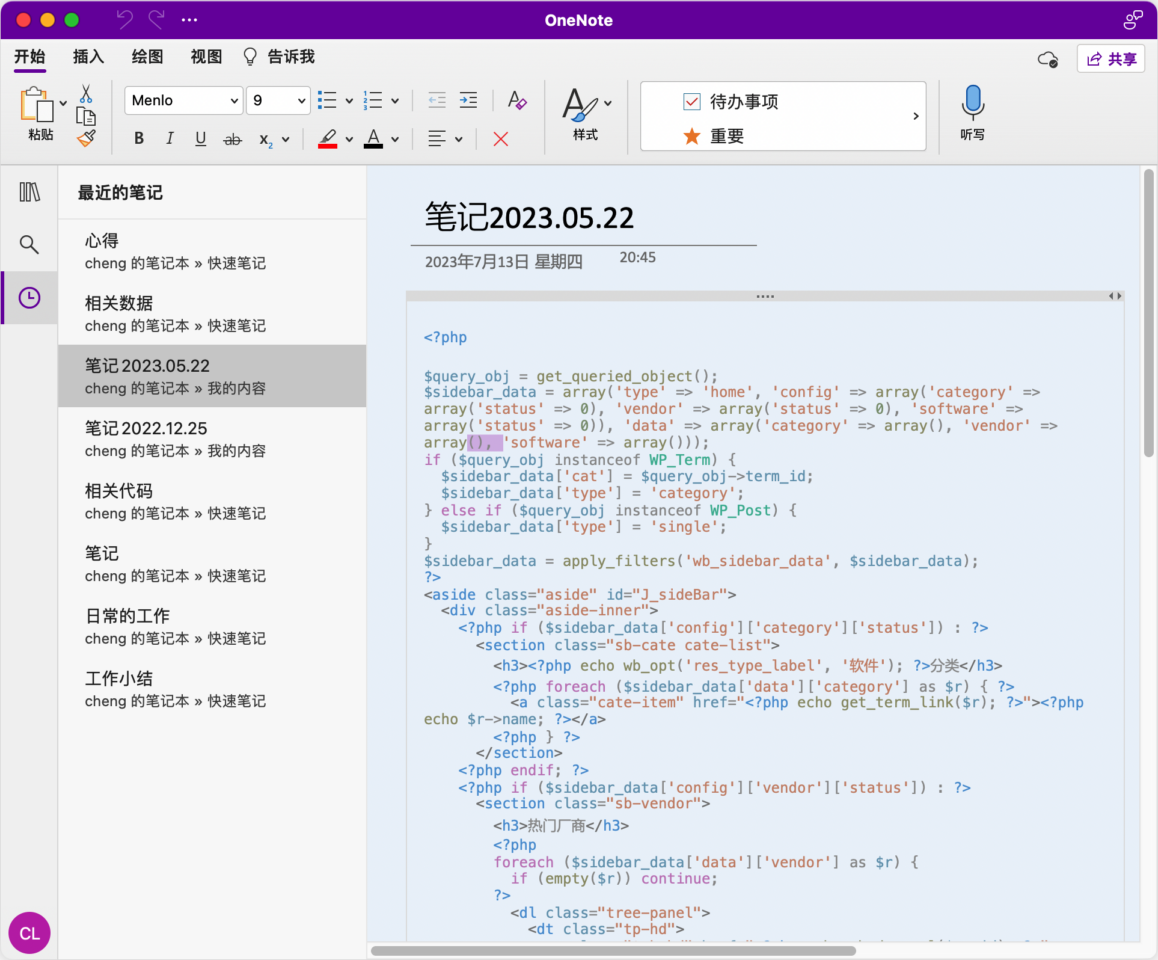This screenshot has height=960, width=1158.
Task: Open the 心得 note
Action: 212,251
